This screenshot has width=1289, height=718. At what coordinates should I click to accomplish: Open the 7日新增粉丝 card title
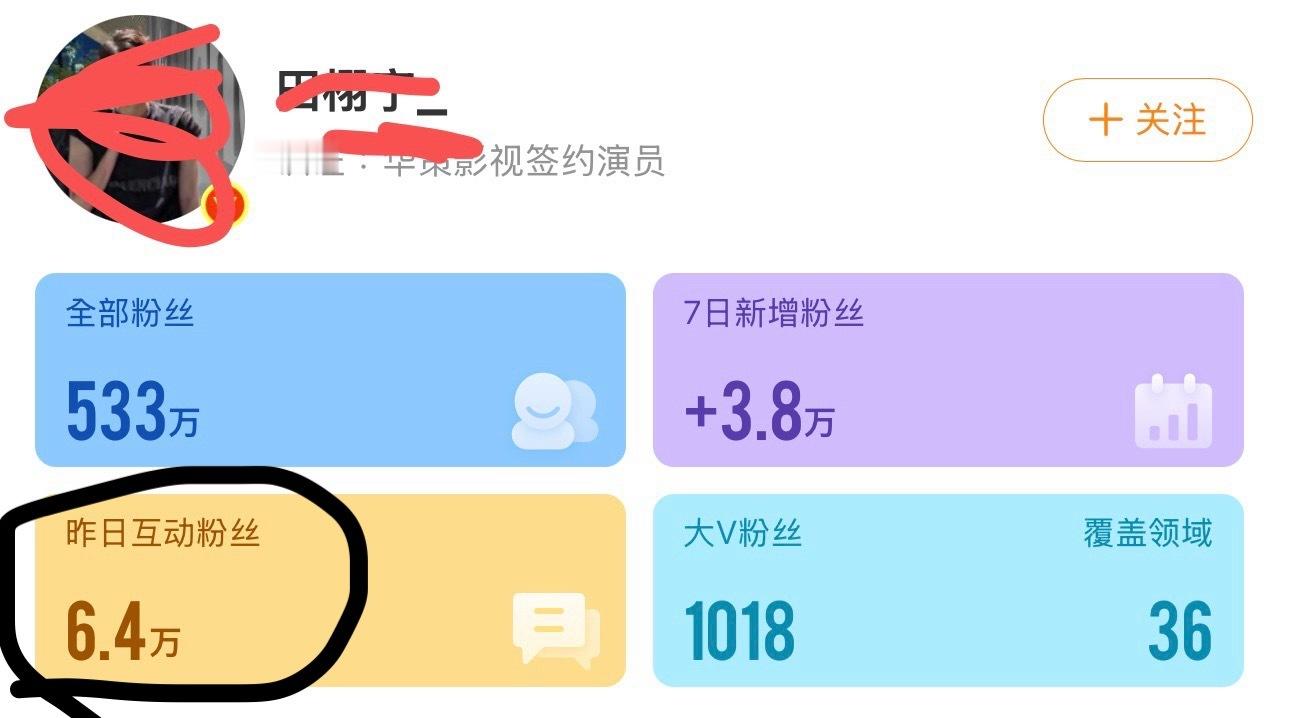tap(774, 313)
